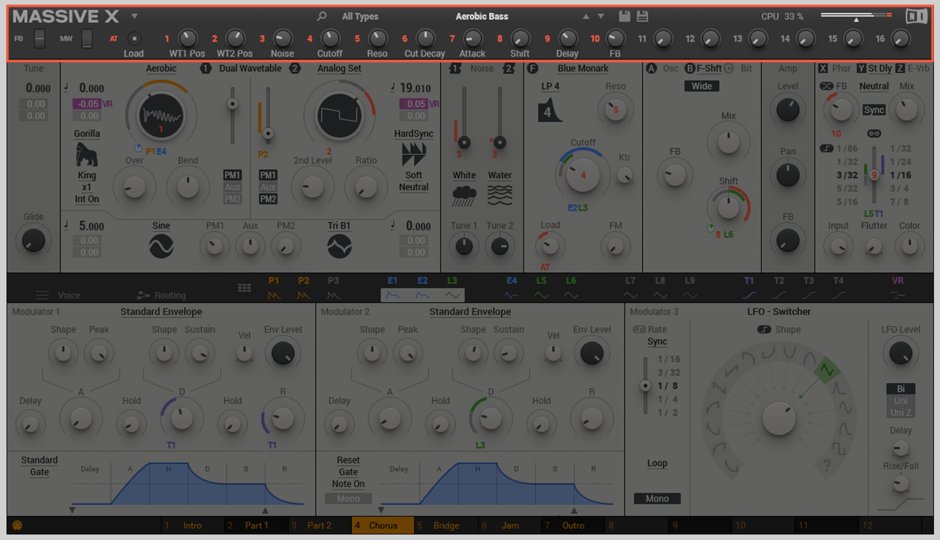The width and height of the screenshot is (940, 540).
Task: Click the Water noise waves icon
Action: click(x=500, y=193)
